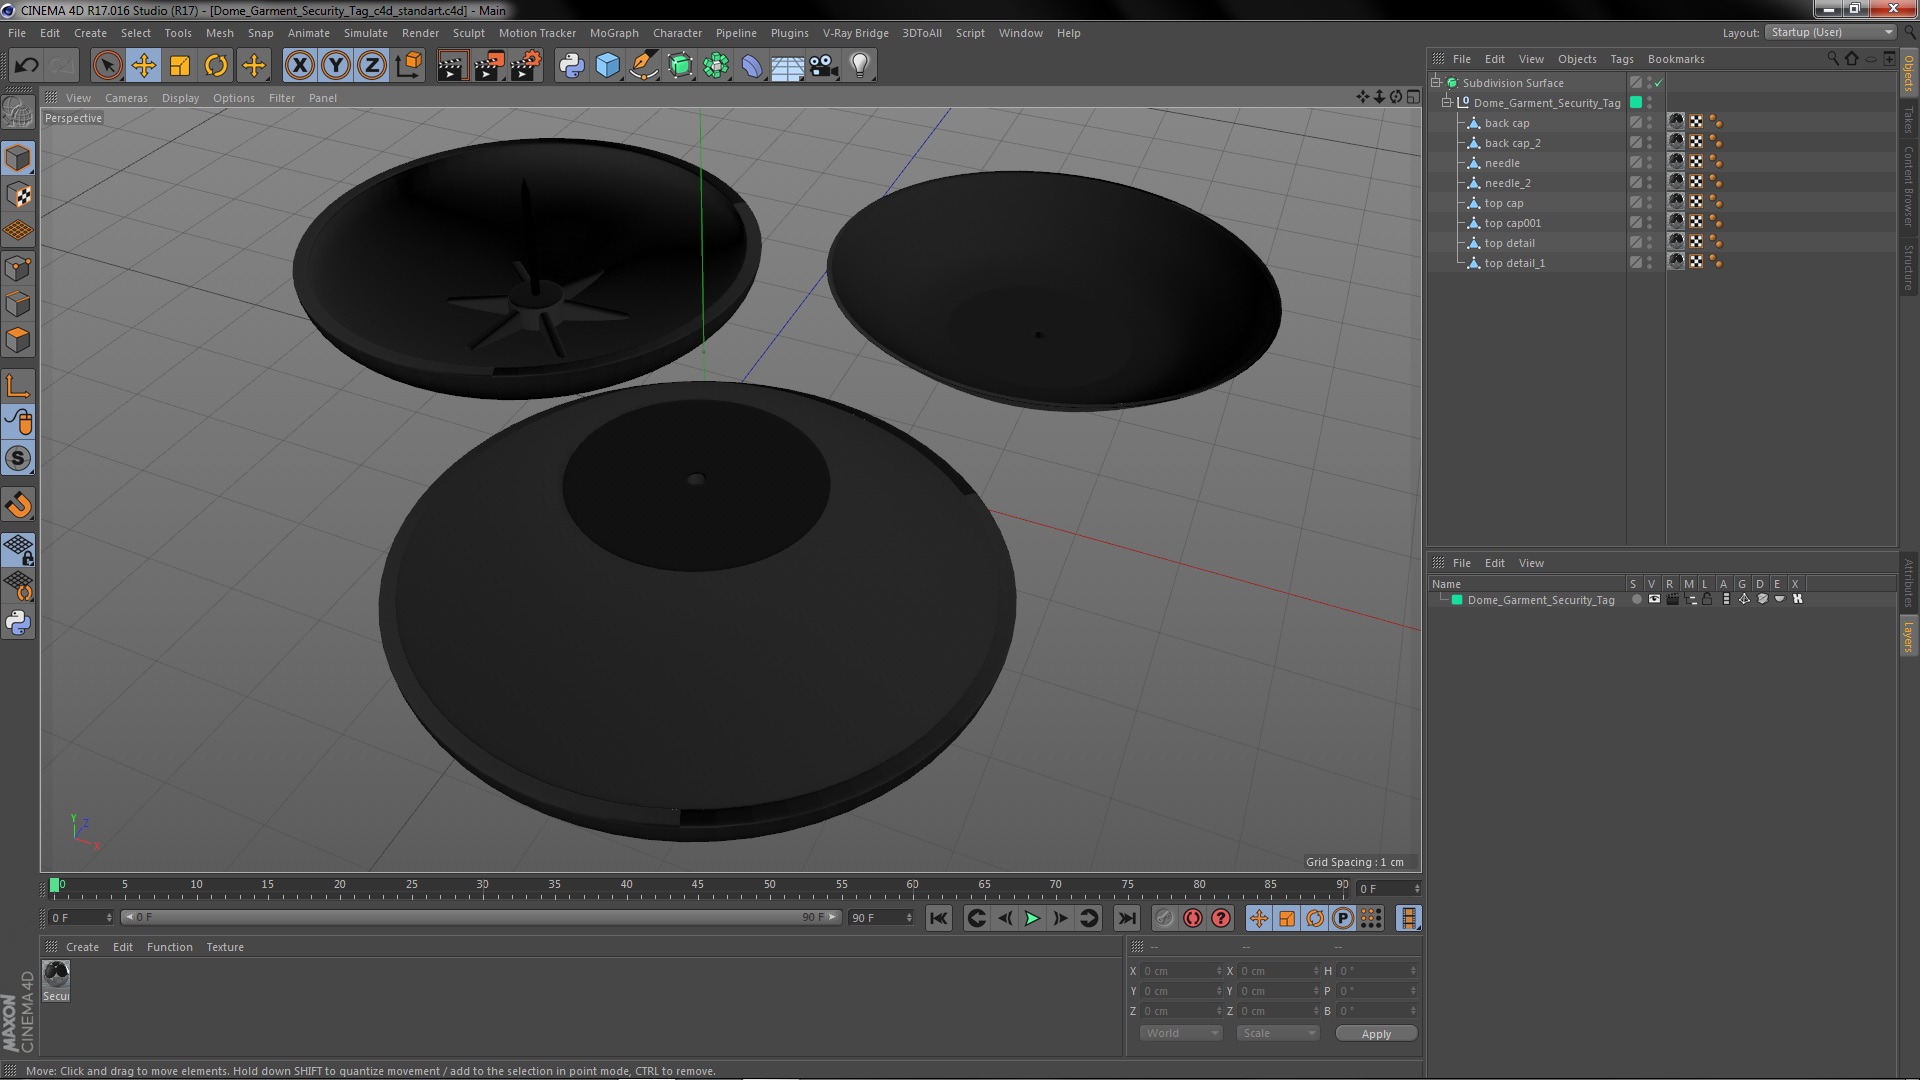Viewport: 1920px width, 1080px height.
Task: Click frame 45 on the timeline ruler
Action: pyautogui.click(x=698, y=886)
